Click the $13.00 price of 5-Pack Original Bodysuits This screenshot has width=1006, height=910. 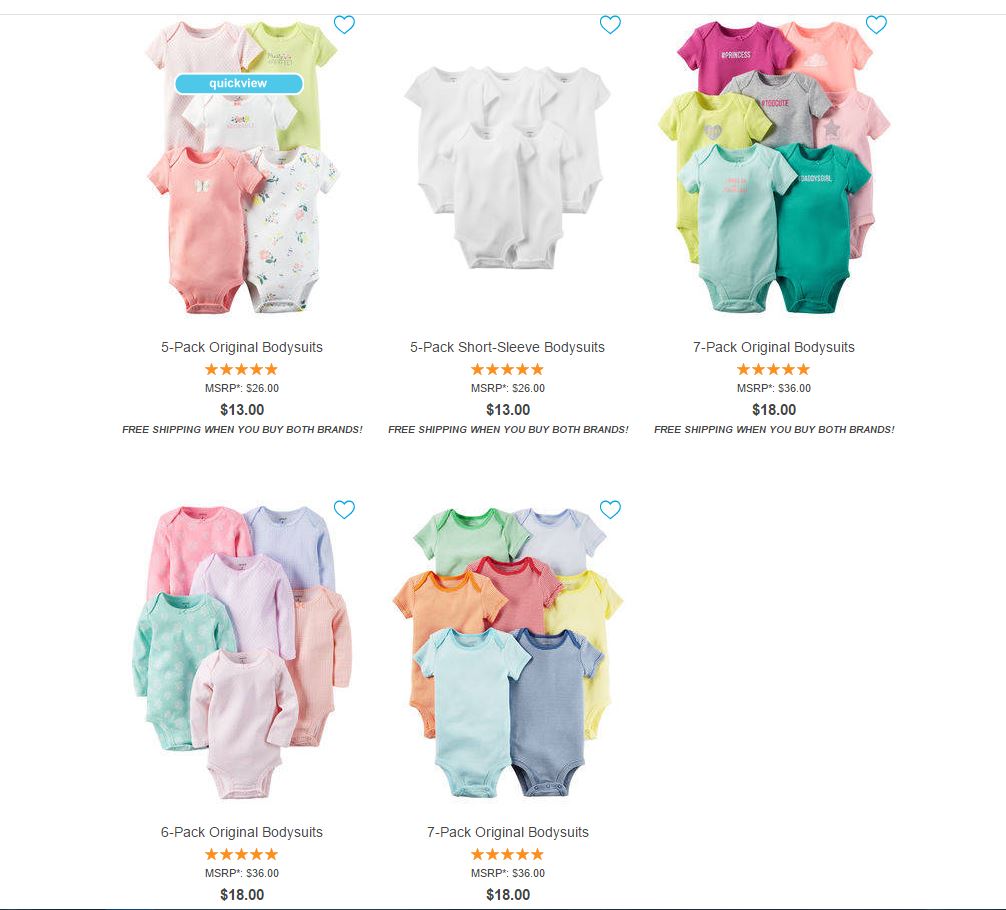(x=242, y=409)
